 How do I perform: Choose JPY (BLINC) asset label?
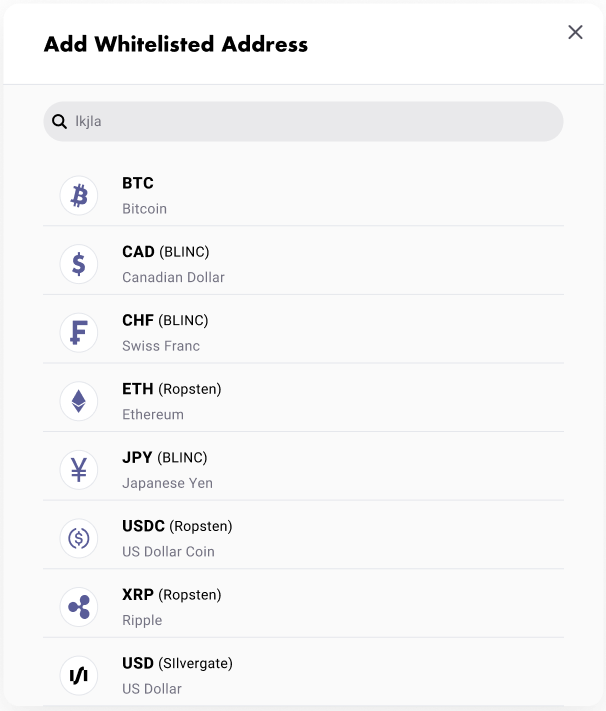click(165, 458)
